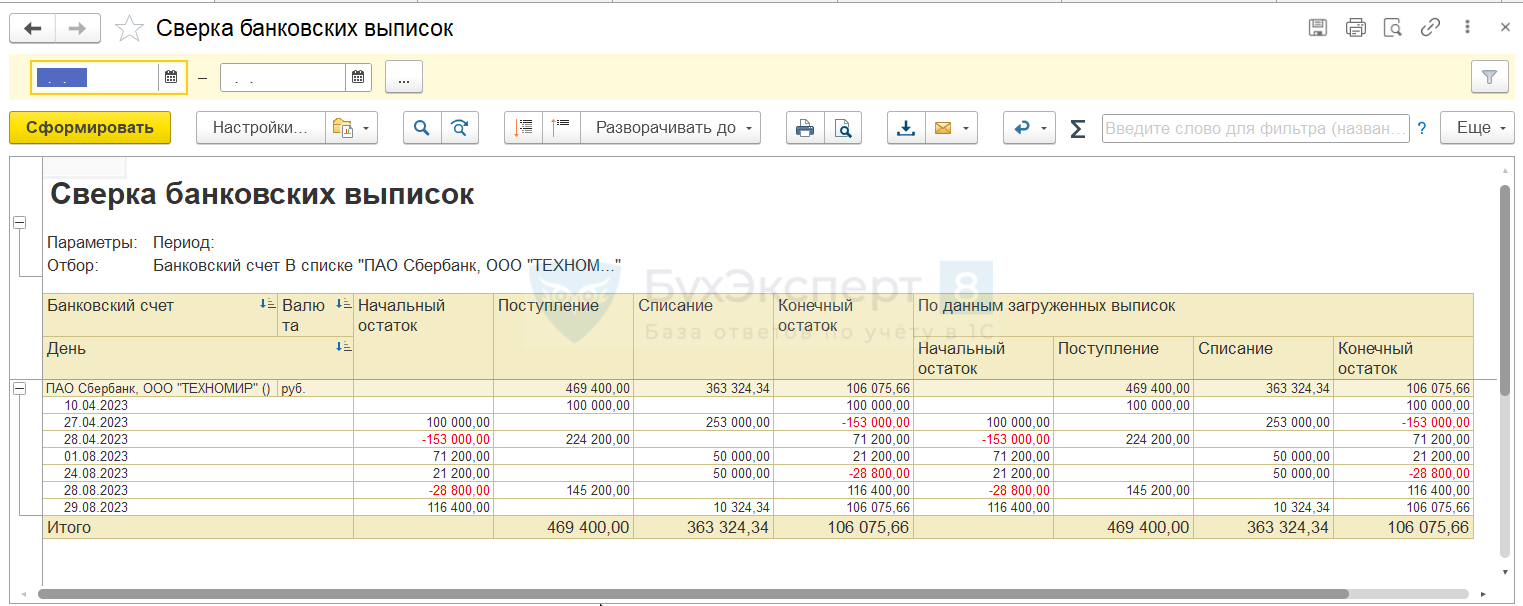The height and width of the screenshot is (606, 1523).
Task: Collapse the report header section
Action: tap(19, 223)
